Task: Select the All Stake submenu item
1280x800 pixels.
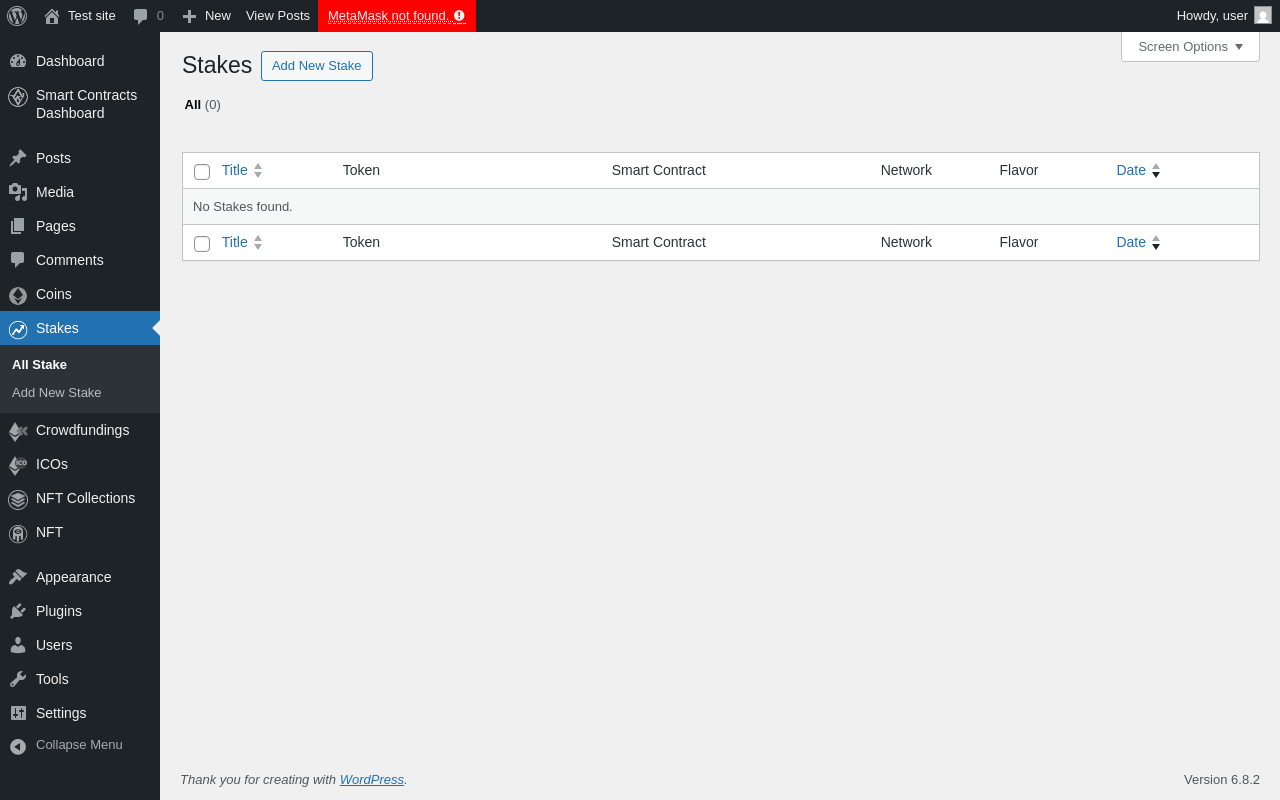Action: [x=39, y=364]
